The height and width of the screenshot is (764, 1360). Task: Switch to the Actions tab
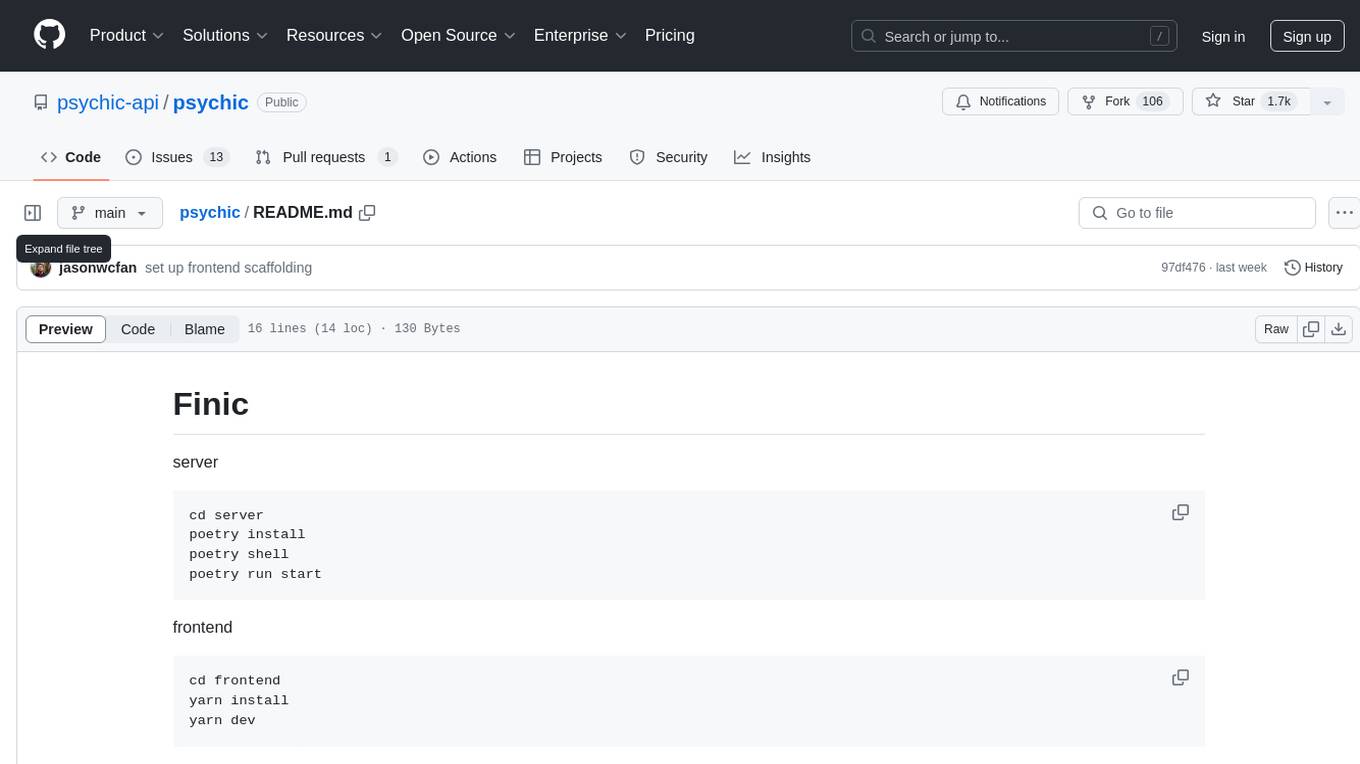coord(460,157)
